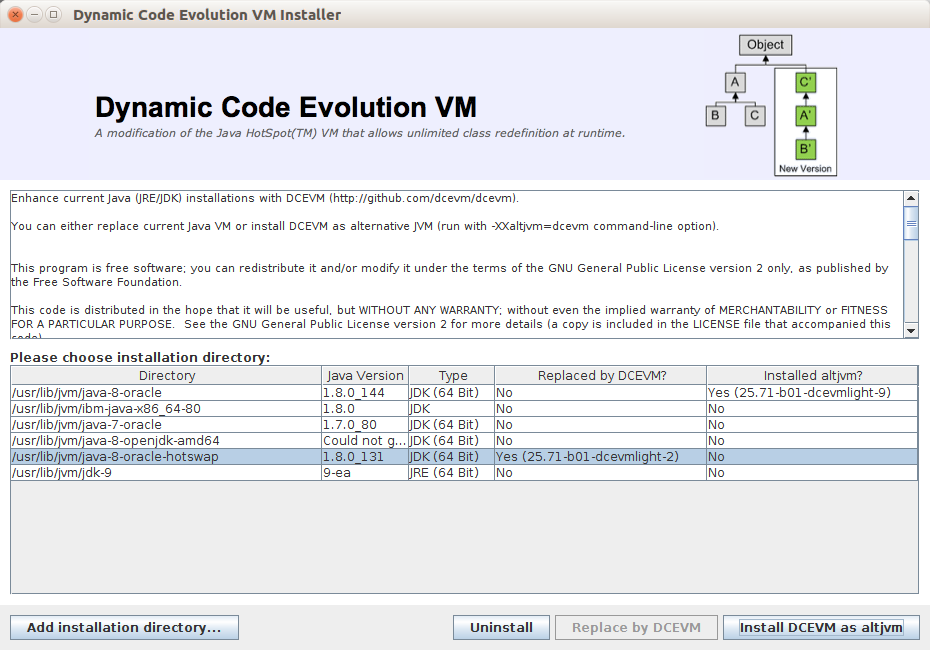Click the Type column header
The width and height of the screenshot is (930, 650).
452,376
